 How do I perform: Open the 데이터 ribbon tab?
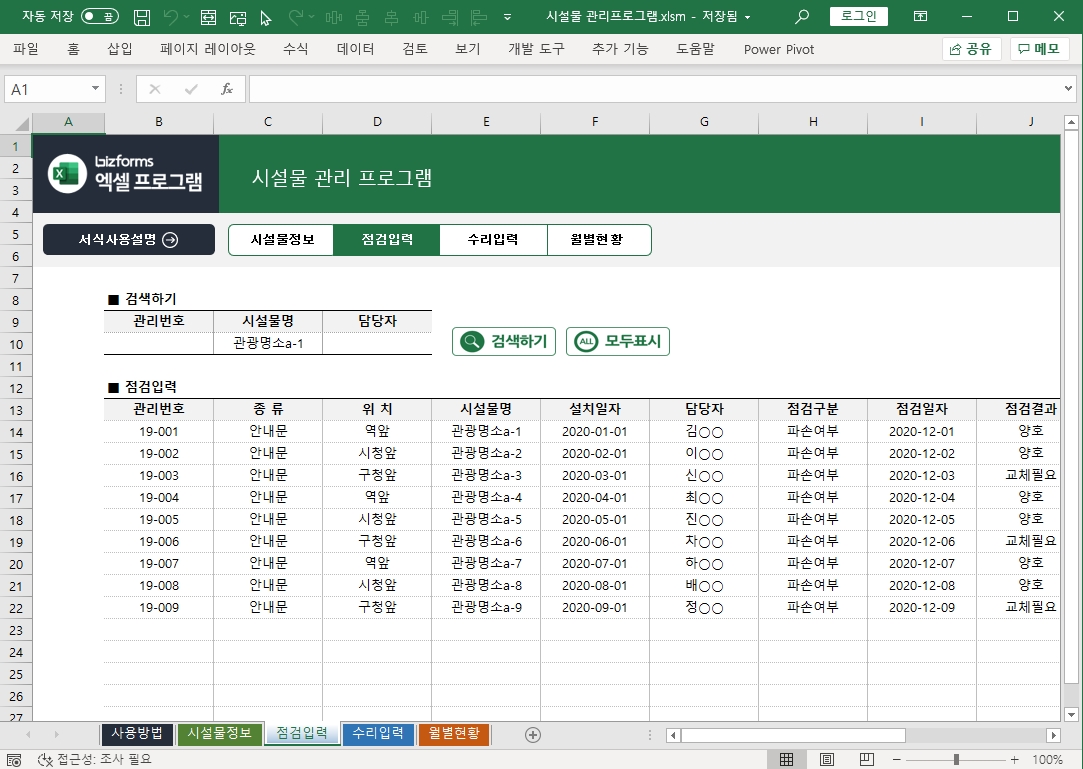pos(355,49)
